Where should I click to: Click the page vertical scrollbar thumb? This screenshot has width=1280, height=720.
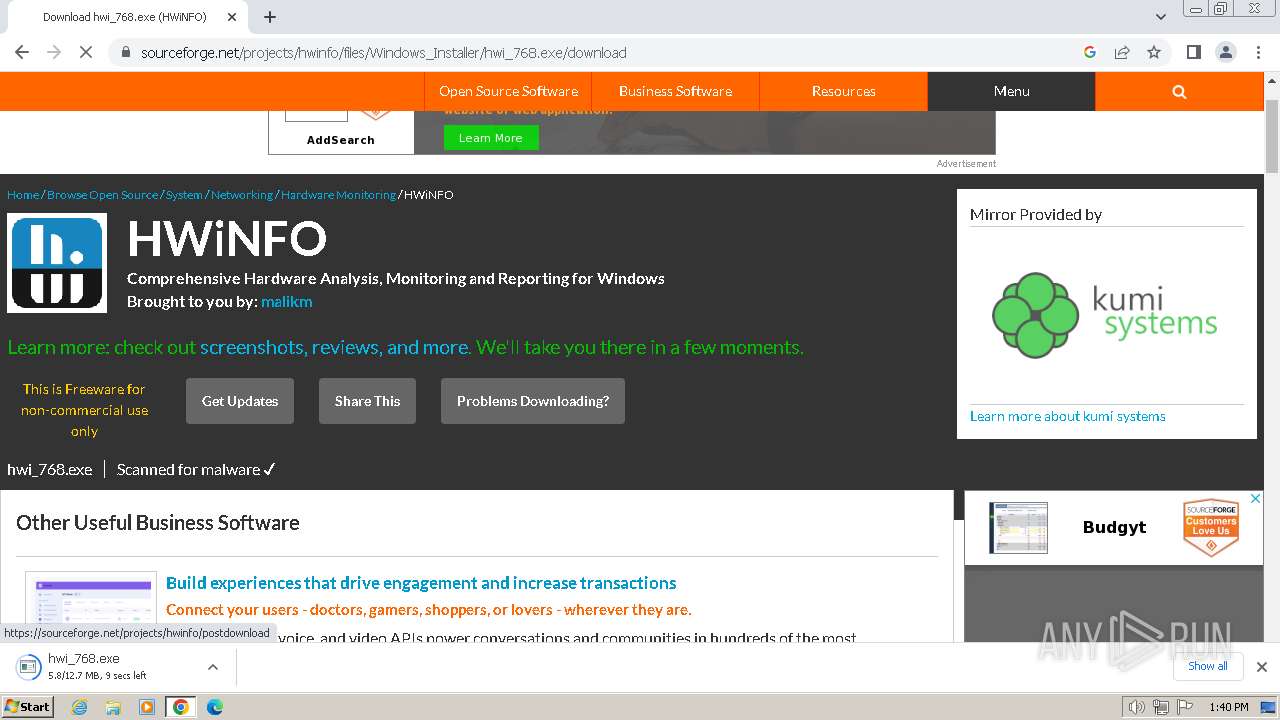pyautogui.click(x=1272, y=136)
